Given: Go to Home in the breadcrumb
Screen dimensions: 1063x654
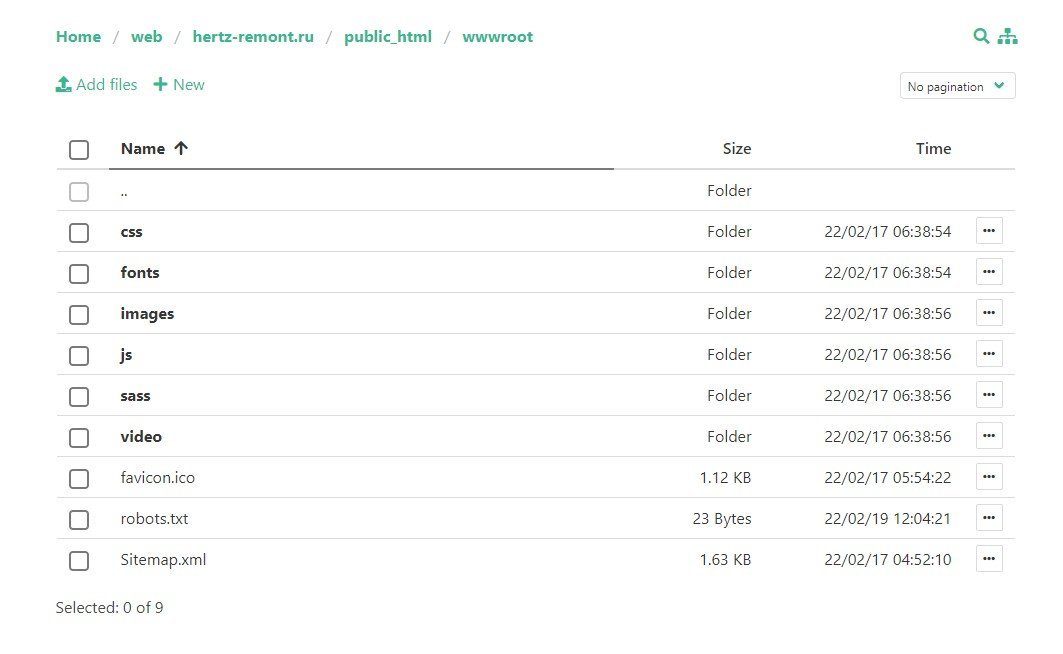Looking at the screenshot, I should click(78, 37).
